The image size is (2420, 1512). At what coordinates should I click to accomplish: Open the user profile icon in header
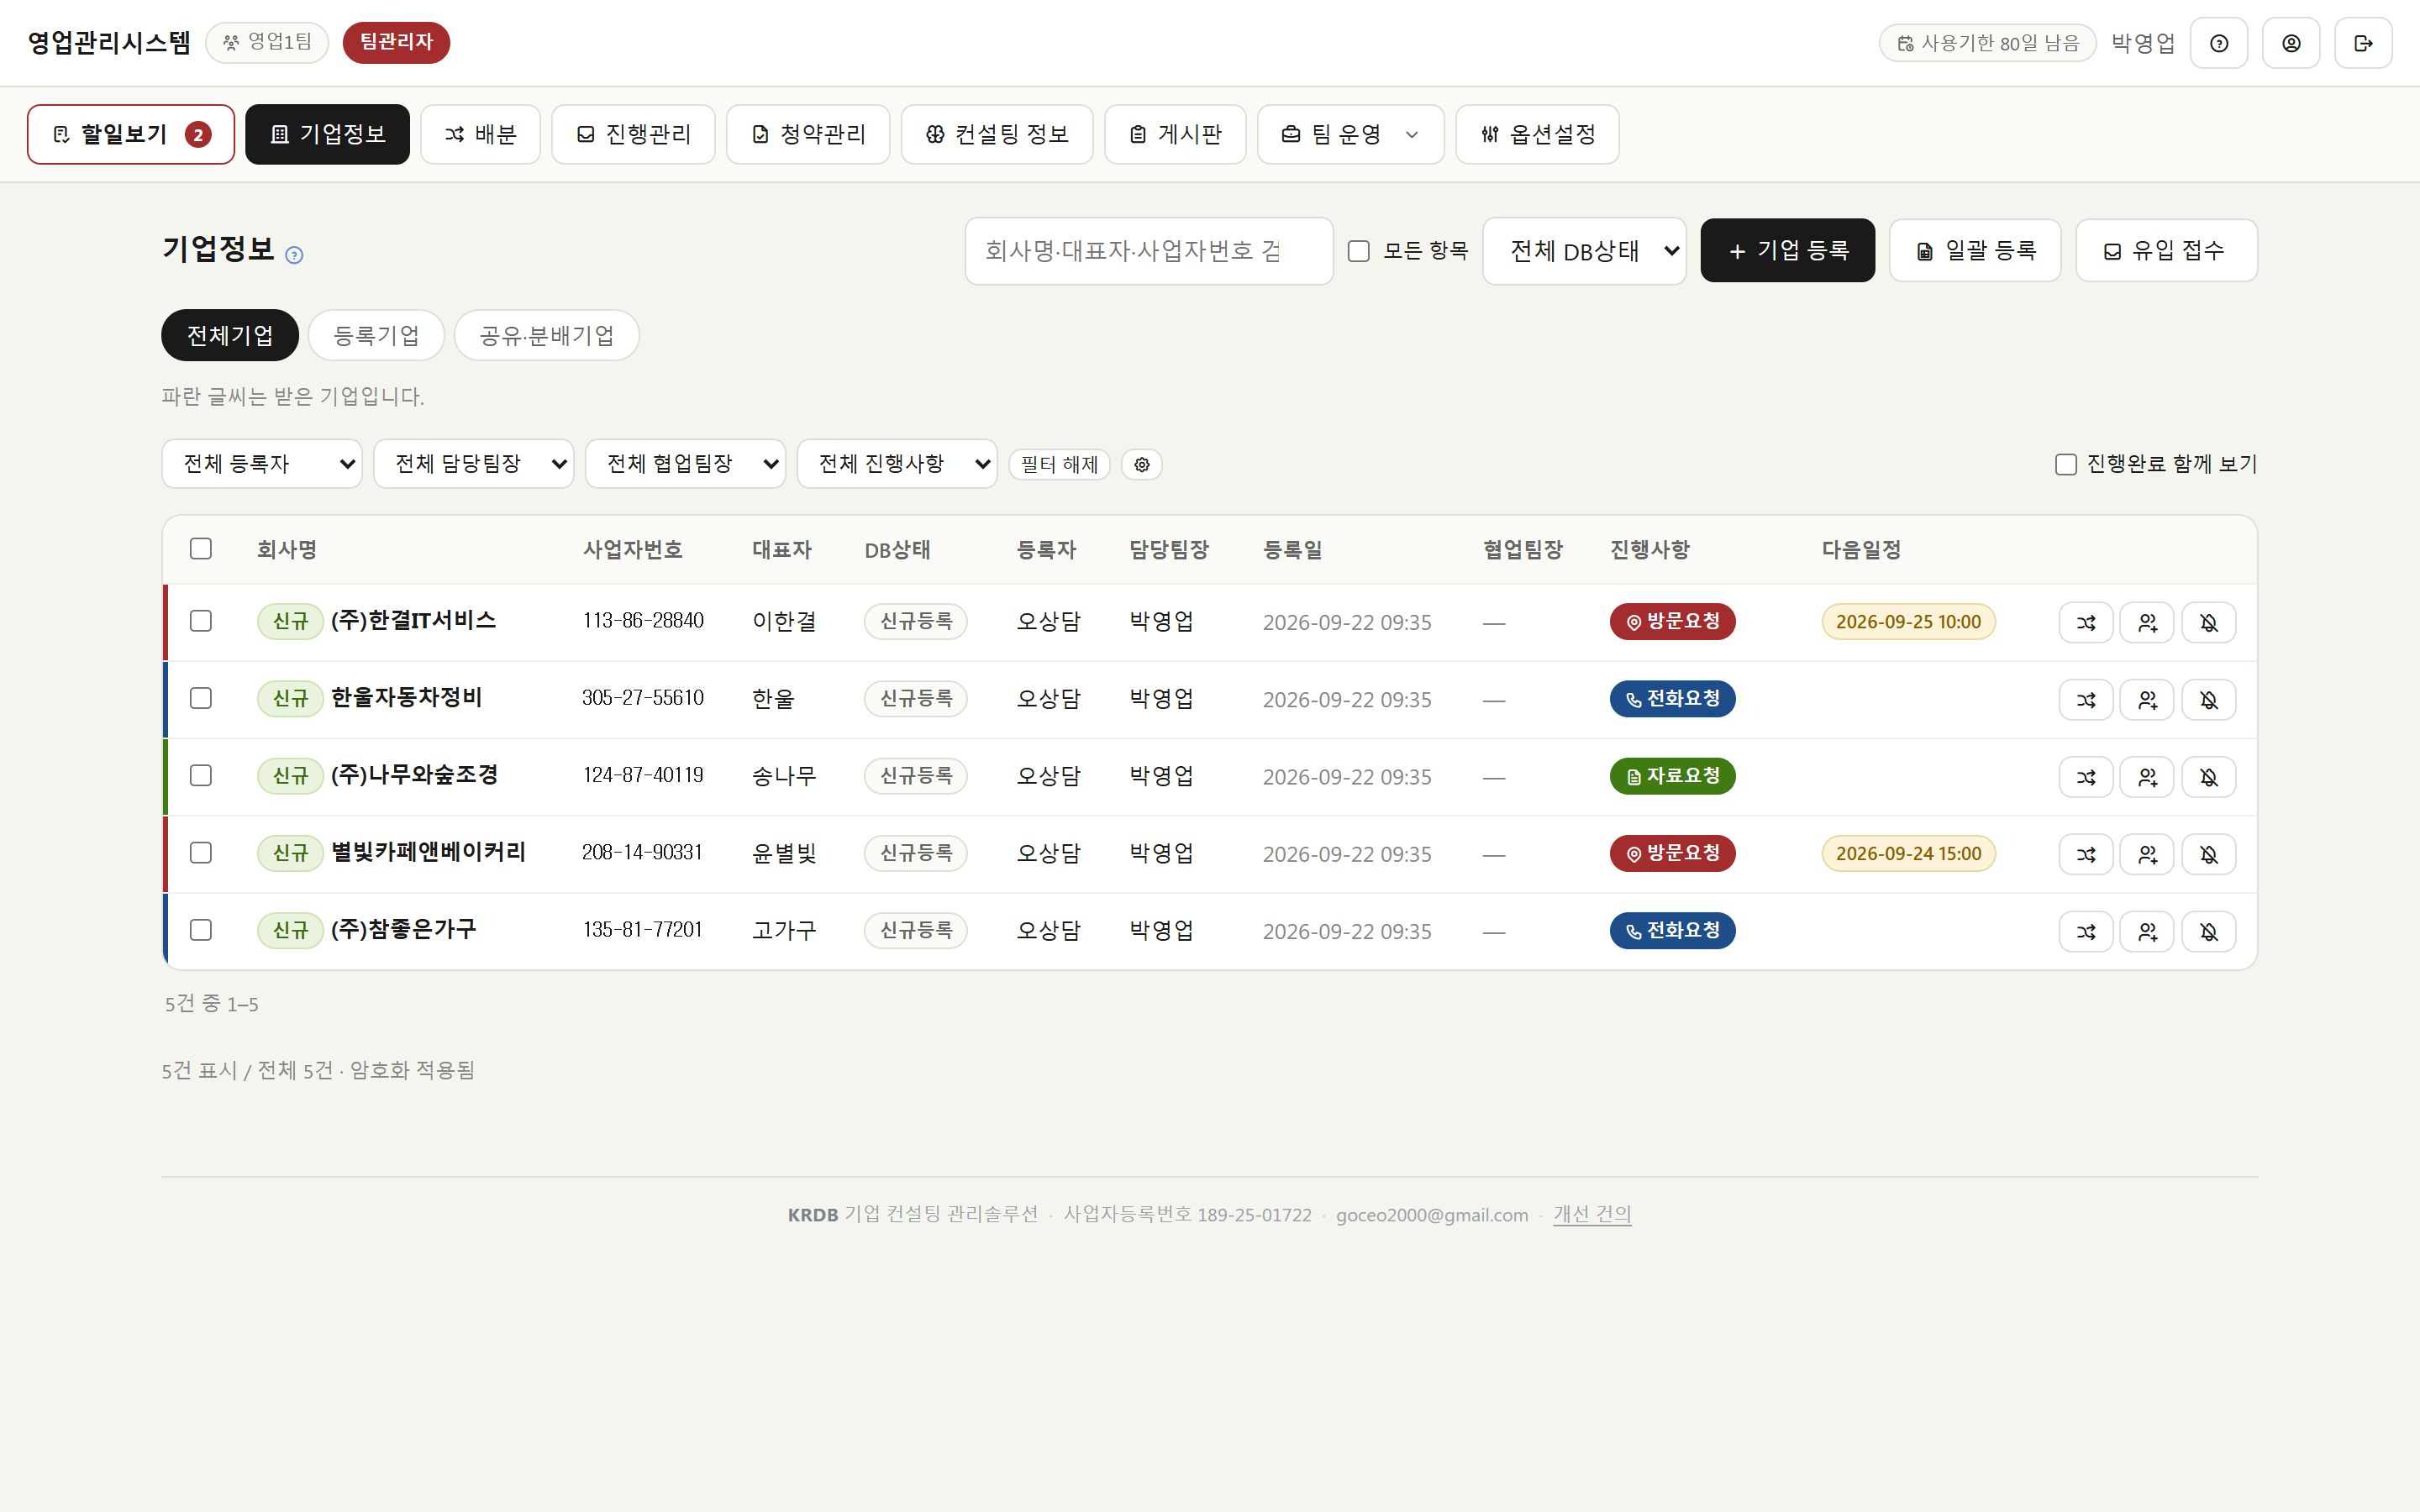[2291, 43]
